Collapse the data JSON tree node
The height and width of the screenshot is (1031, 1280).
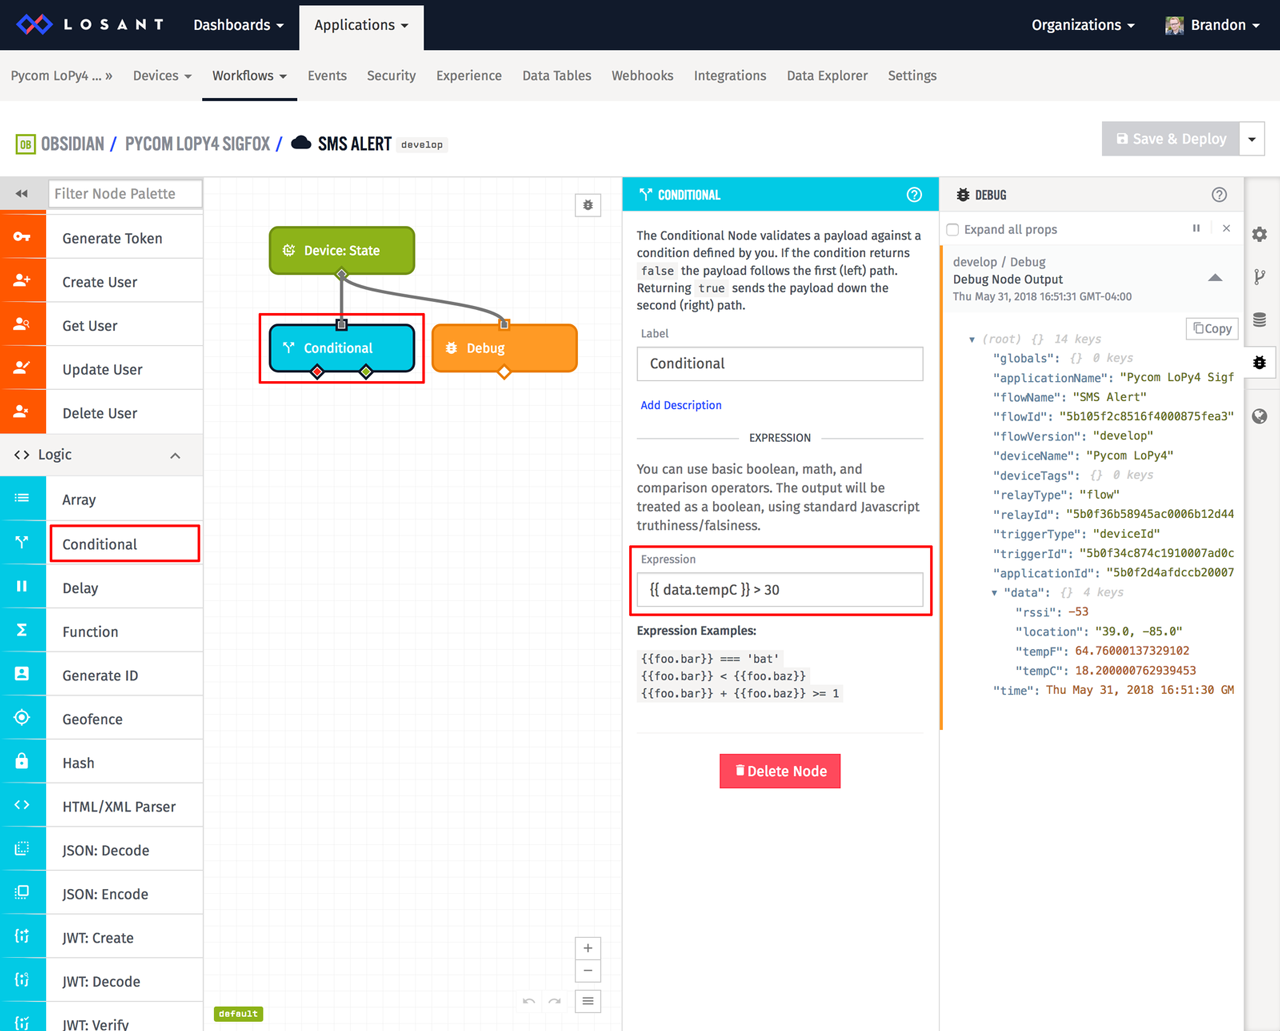994,593
